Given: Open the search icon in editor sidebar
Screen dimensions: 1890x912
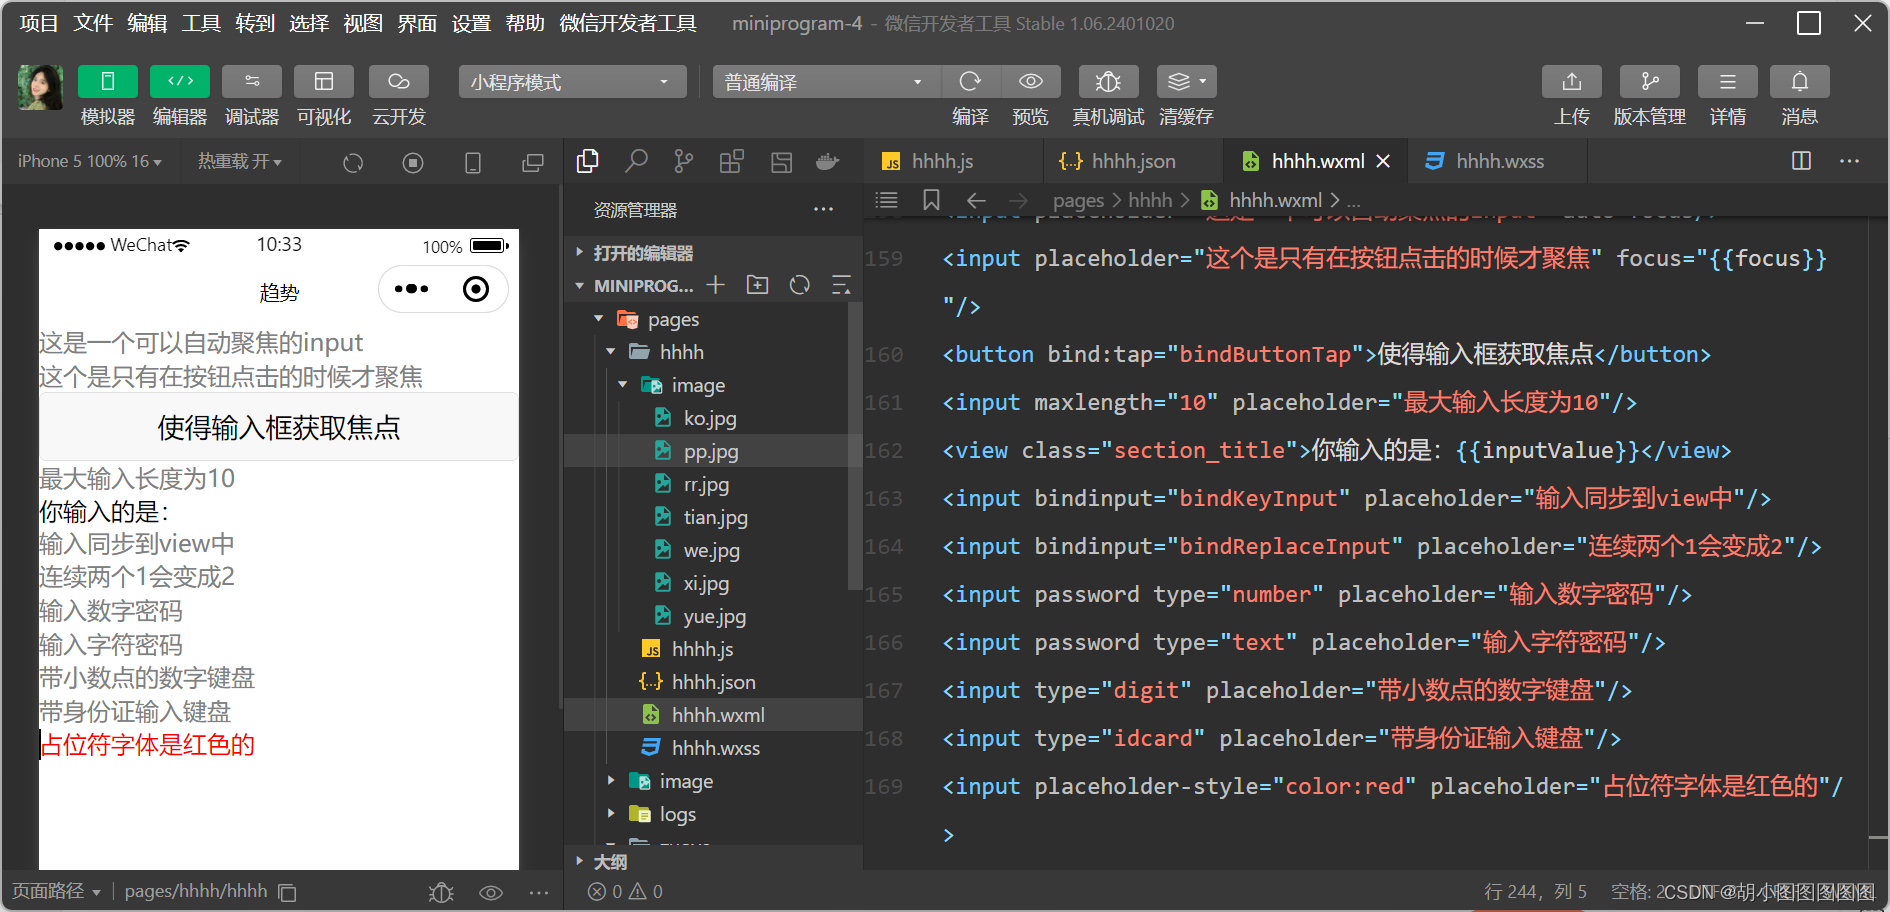Looking at the screenshot, I should coord(636,161).
